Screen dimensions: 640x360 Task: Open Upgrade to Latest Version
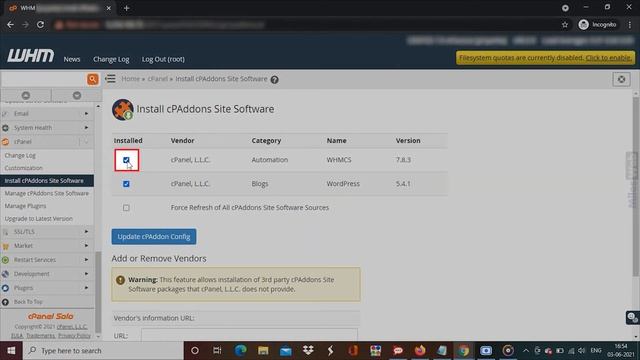tap(39, 218)
